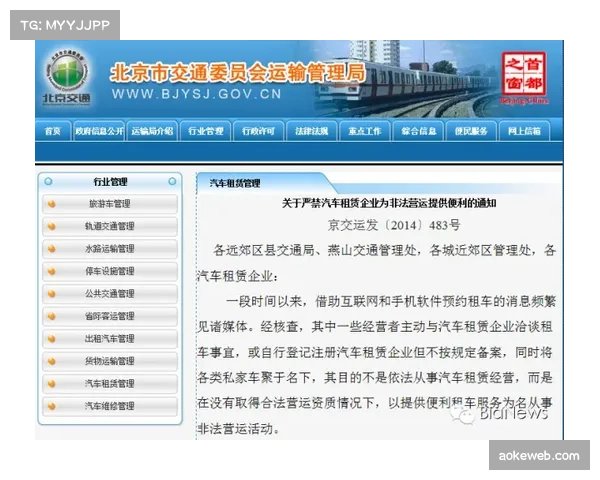Select 旅游车管理 in the sidebar
The width and height of the screenshot is (600, 480).
coord(110,204)
